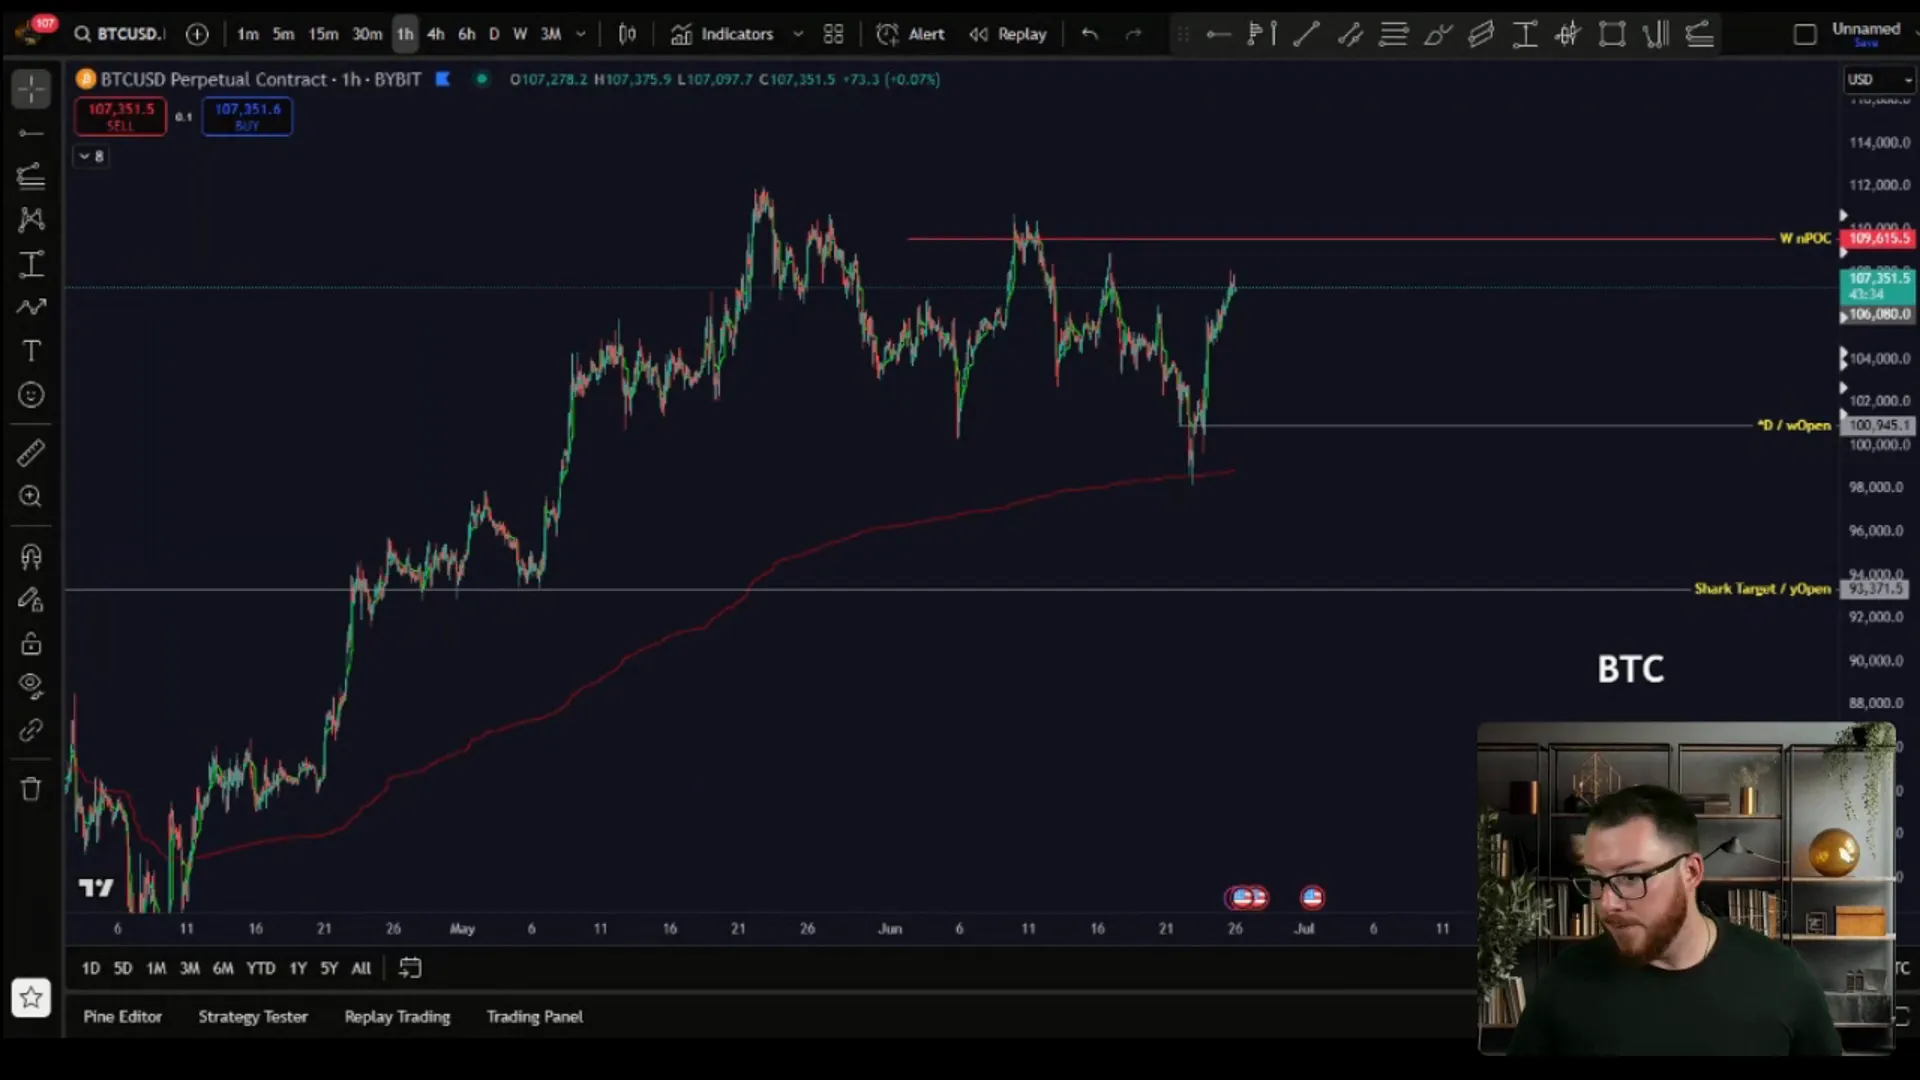This screenshot has height=1080, width=1920.
Task: Select the 3M timeframe
Action: click(551, 34)
